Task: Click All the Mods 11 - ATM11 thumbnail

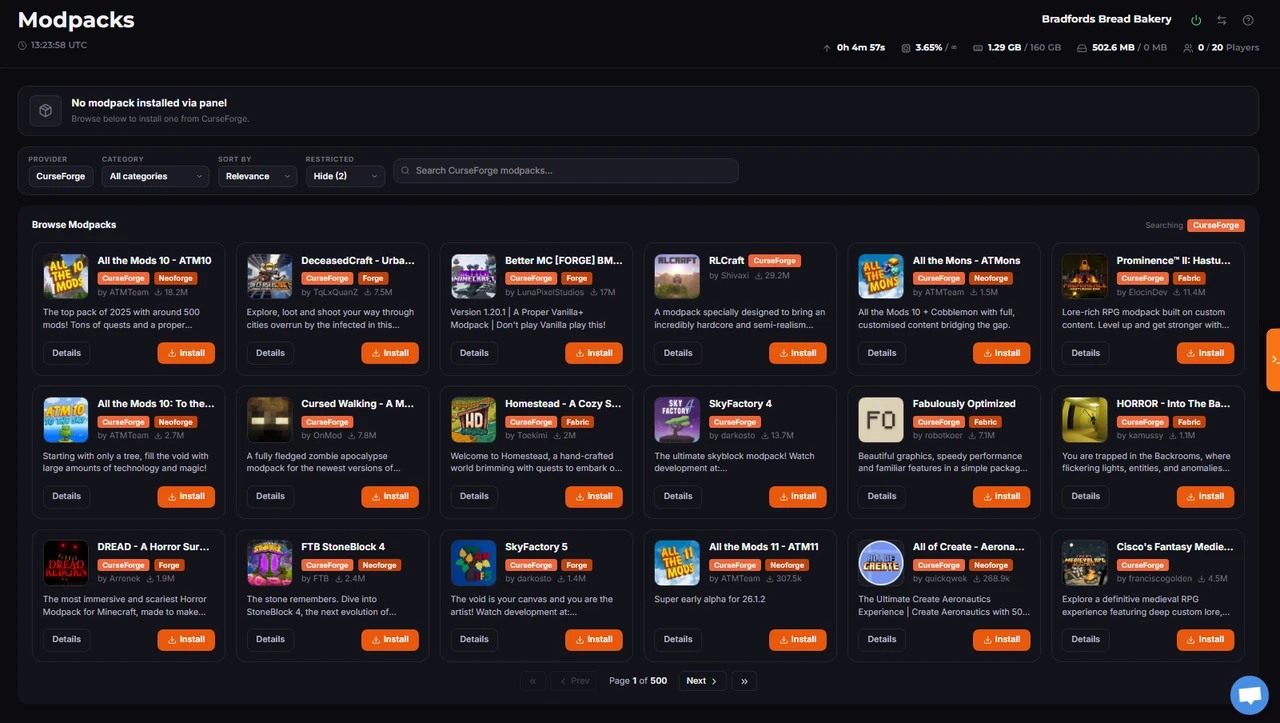Action: [678, 563]
